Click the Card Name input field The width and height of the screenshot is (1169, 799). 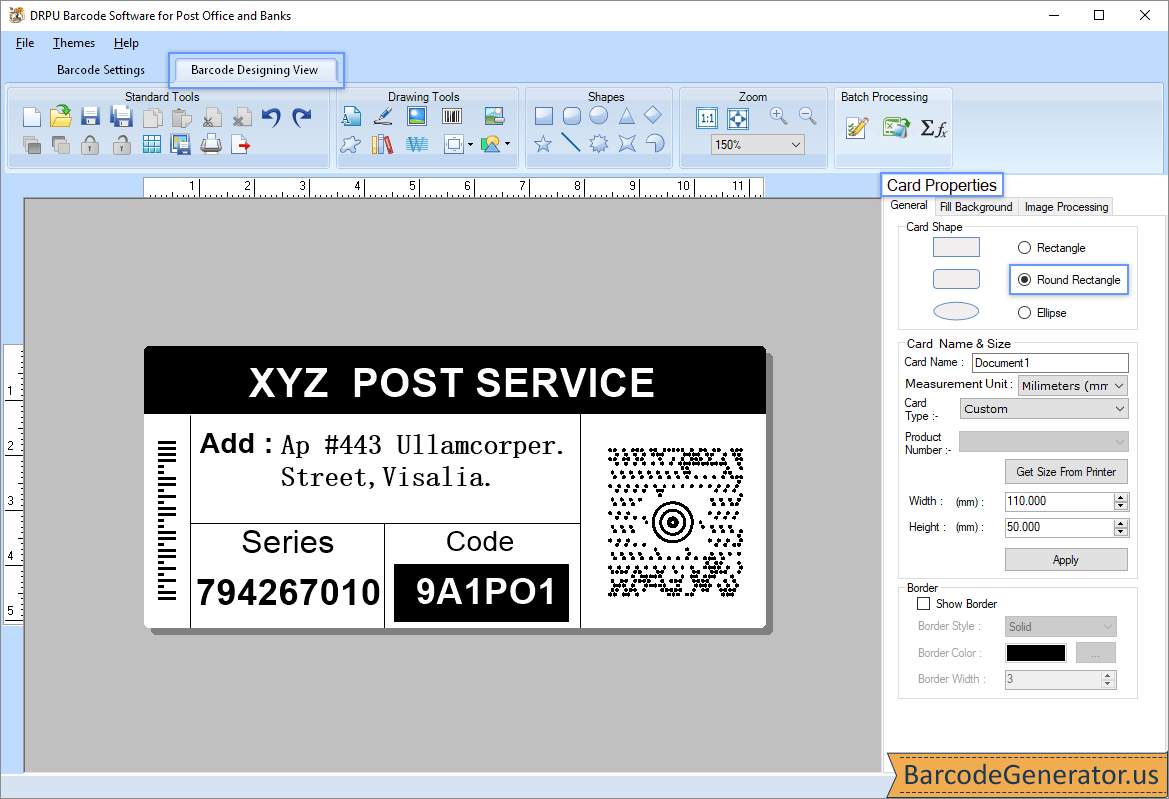(1050, 363)
